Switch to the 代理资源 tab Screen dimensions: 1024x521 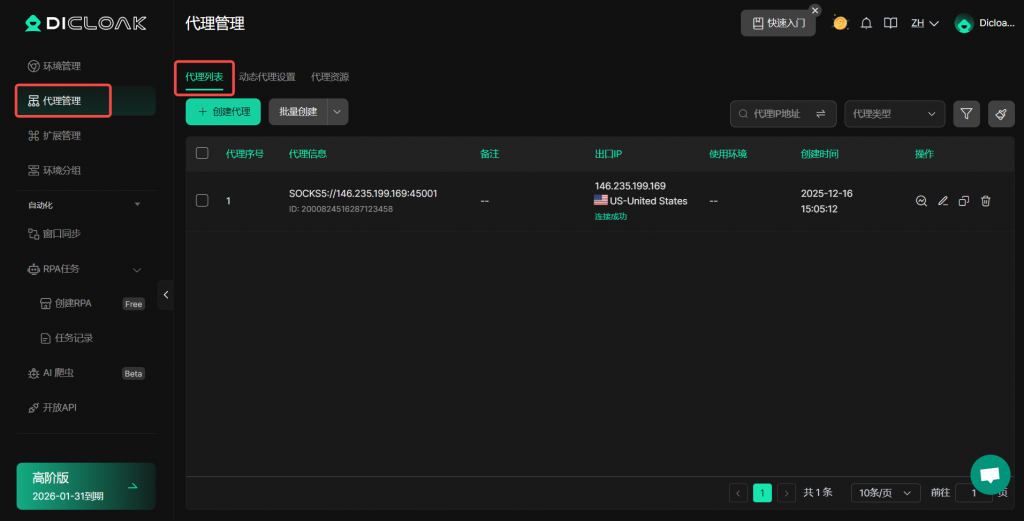(330, 77)
